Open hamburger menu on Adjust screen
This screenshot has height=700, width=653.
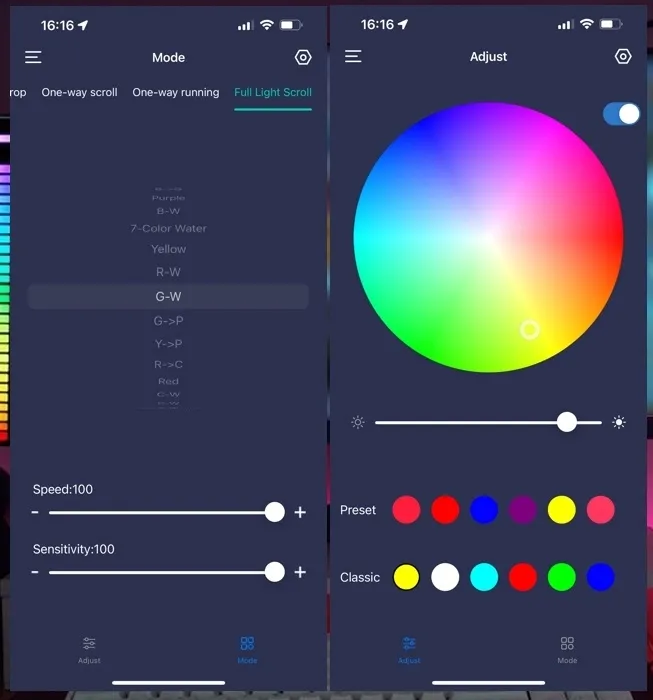point(353,57)
